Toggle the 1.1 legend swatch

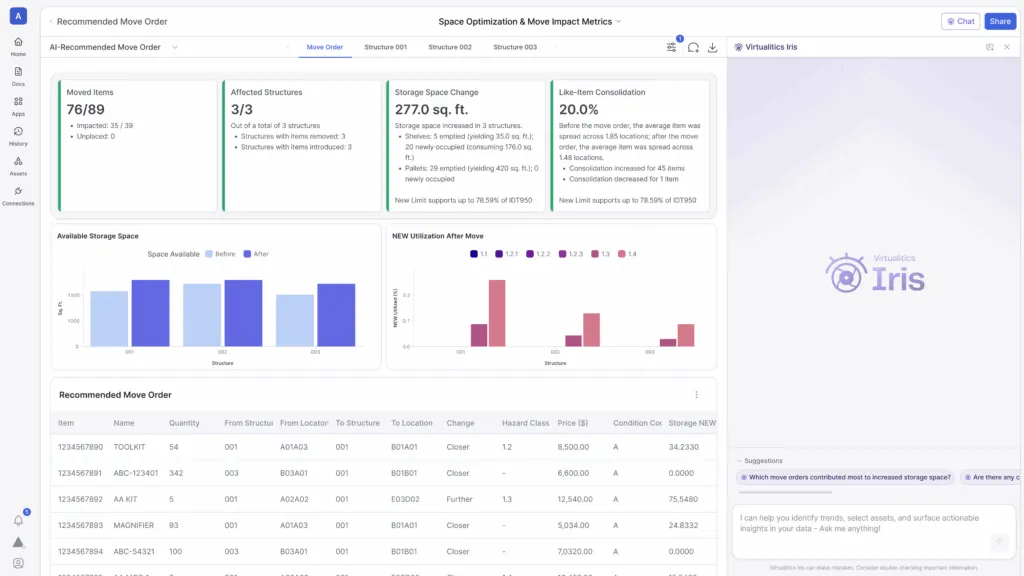tap(473, 254)
